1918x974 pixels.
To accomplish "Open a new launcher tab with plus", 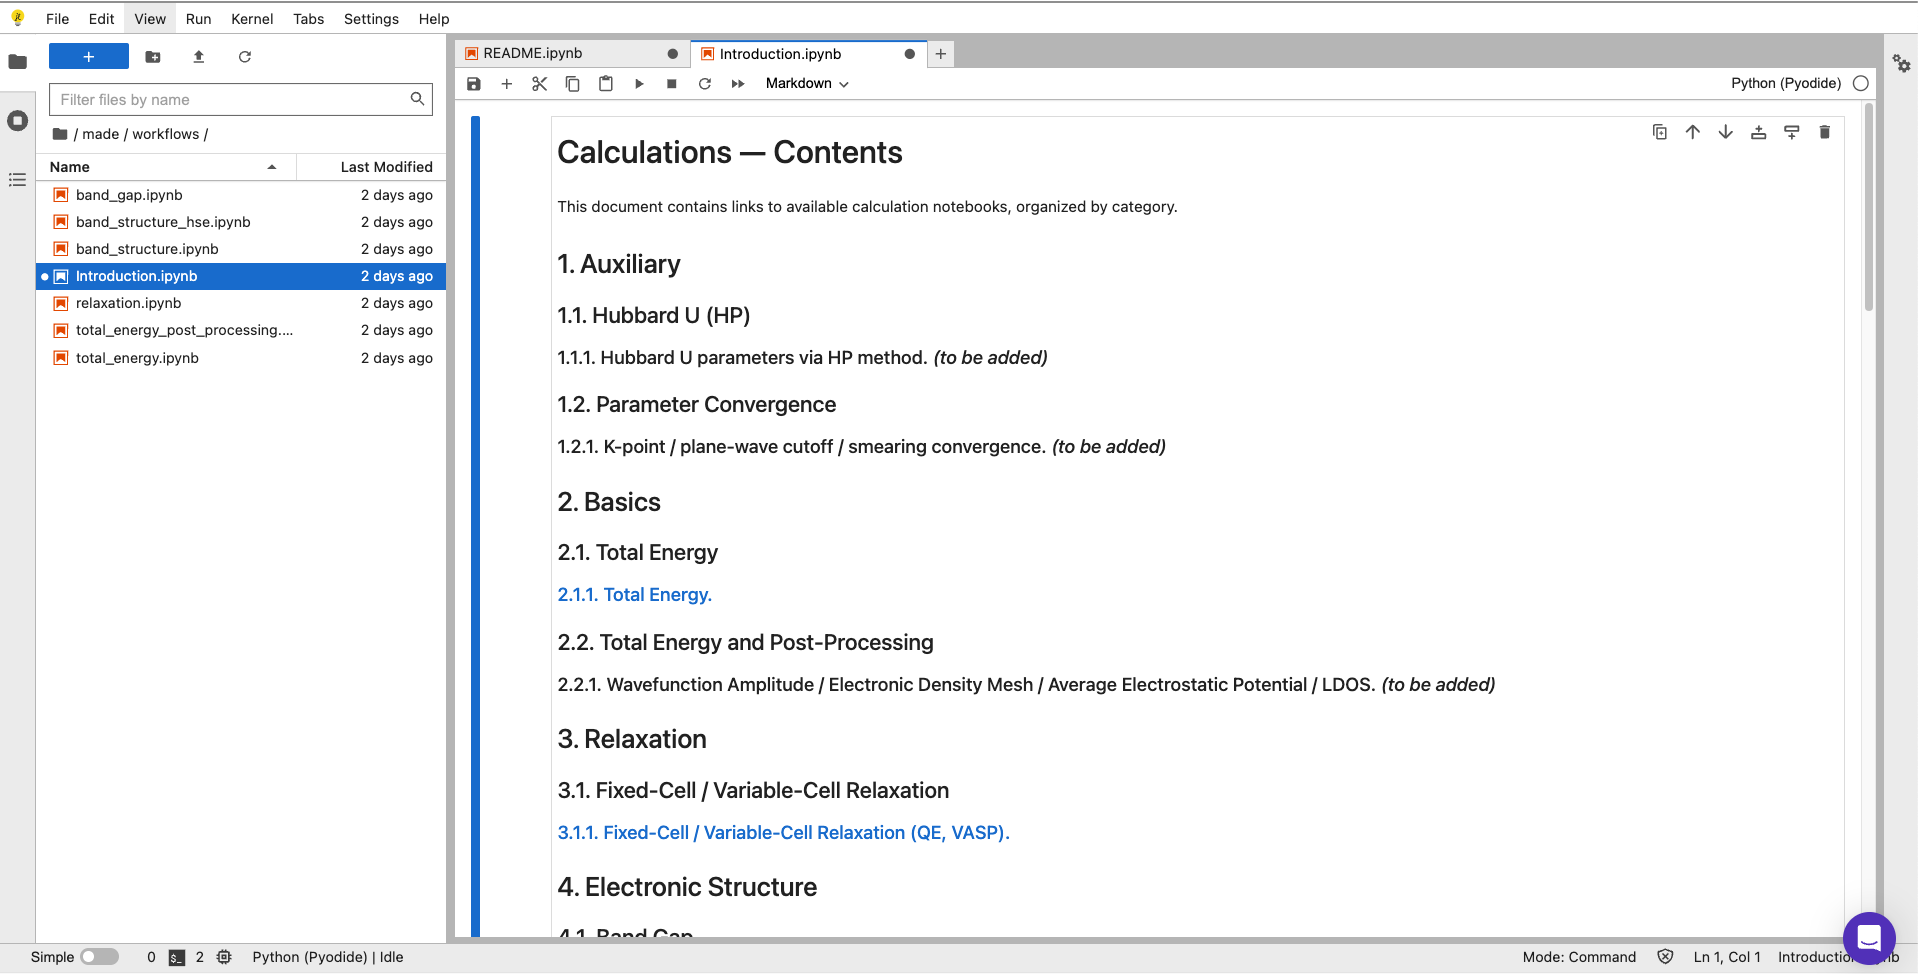I will click(x=941, y=54).
